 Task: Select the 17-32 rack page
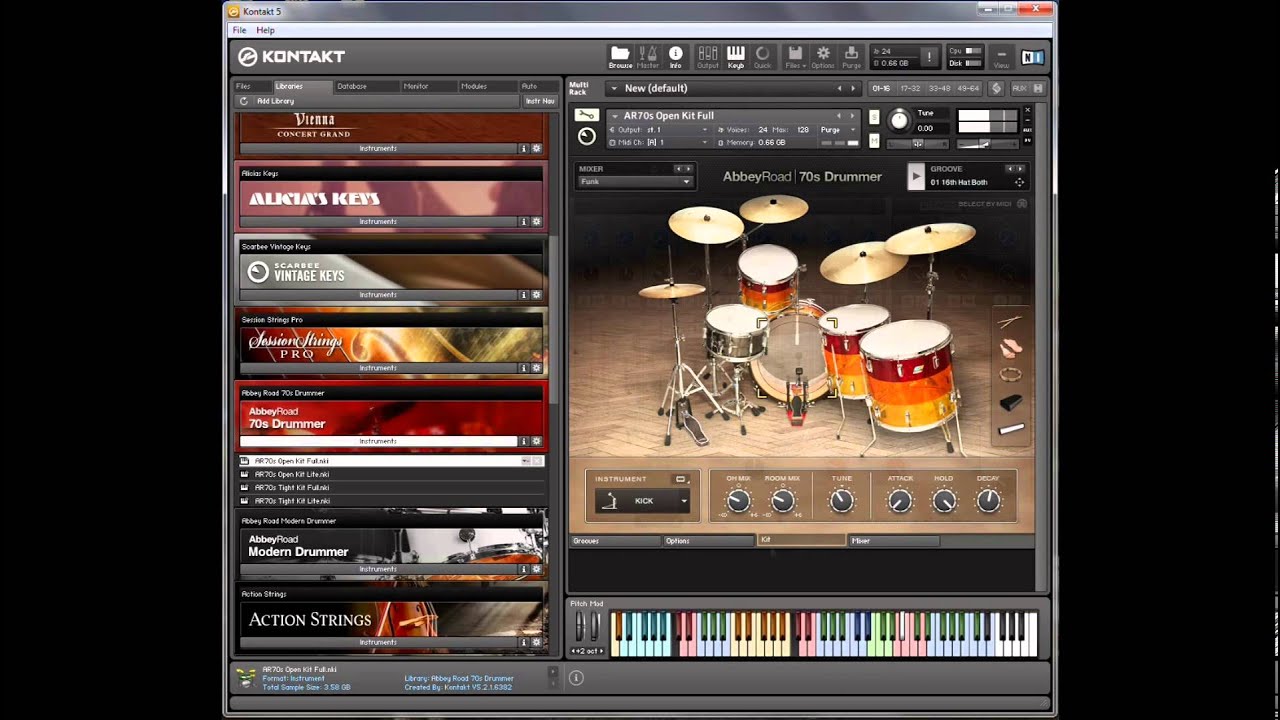pos(910,88)
